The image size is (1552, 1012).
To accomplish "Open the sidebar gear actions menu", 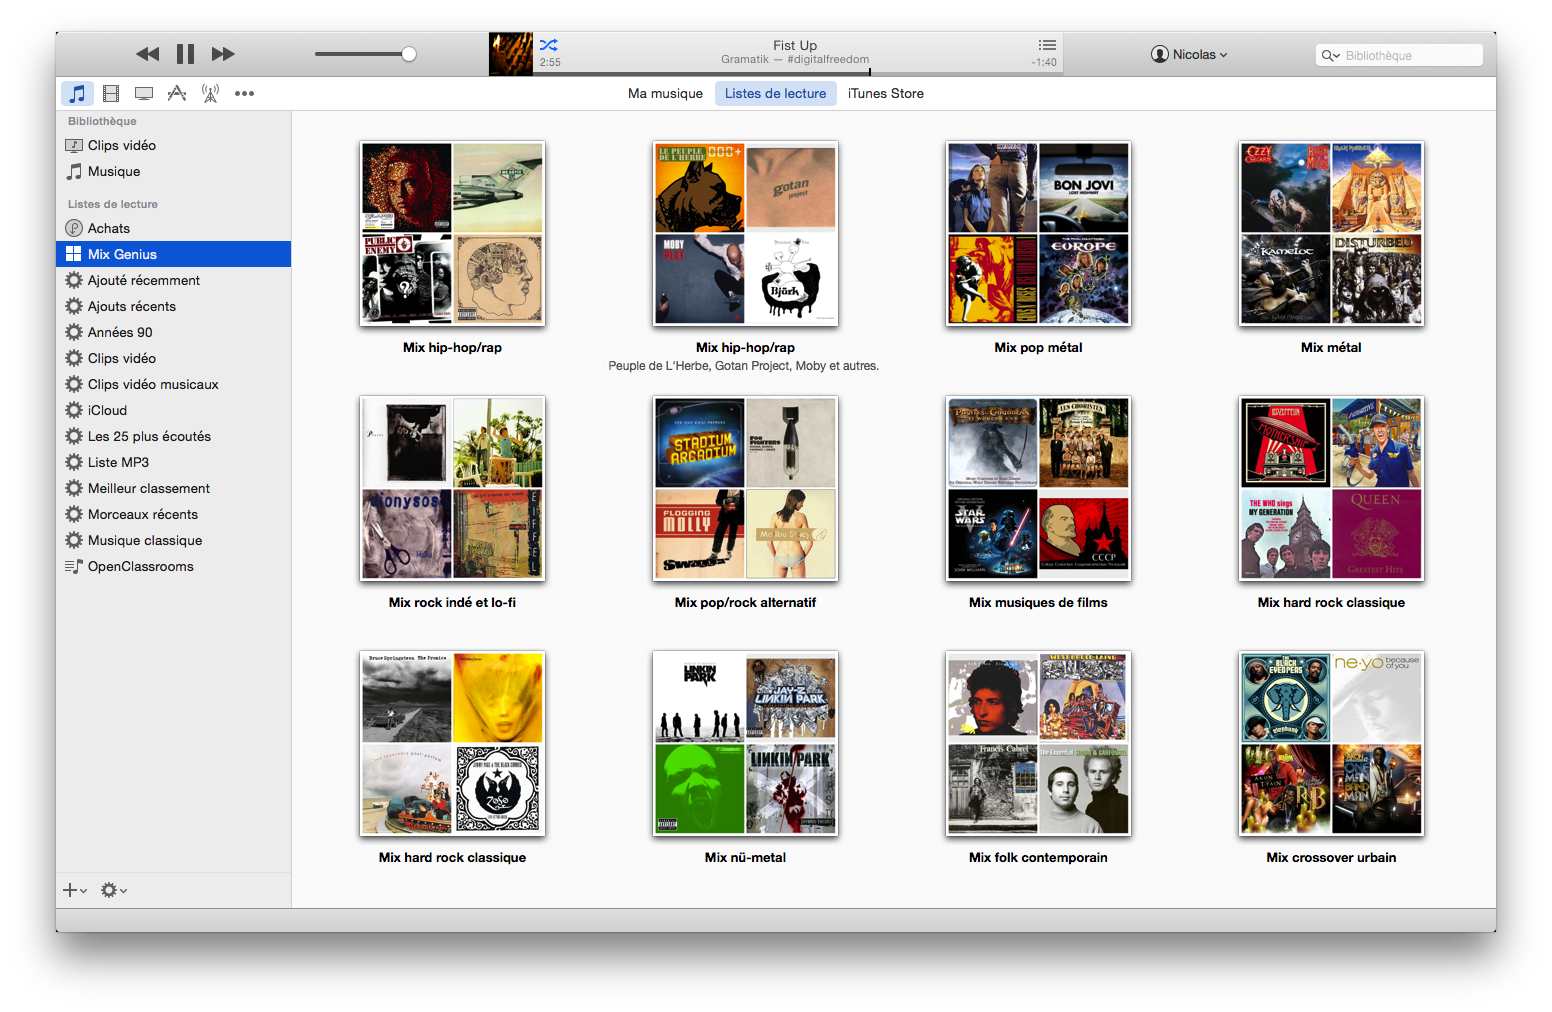I will 113,890.
